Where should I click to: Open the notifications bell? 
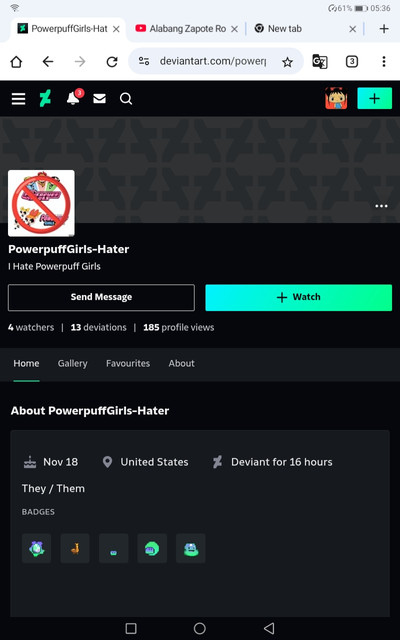click(73, 98)
